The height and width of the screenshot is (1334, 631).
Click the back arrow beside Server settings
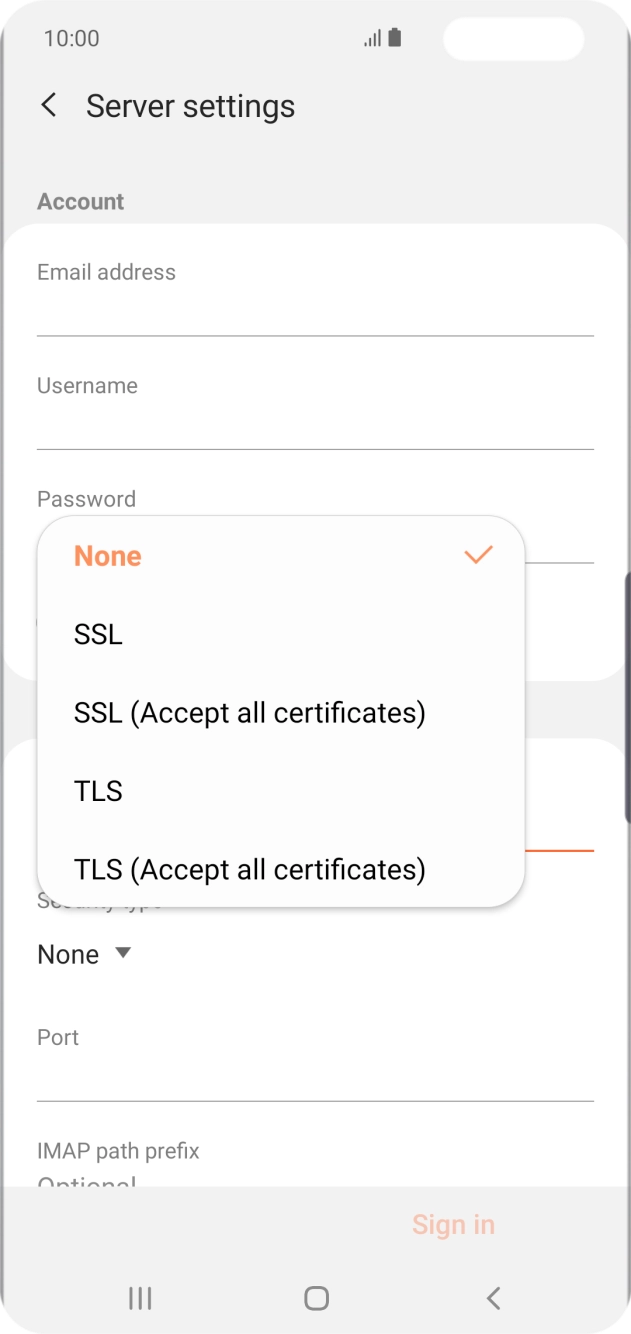[47, 105]
